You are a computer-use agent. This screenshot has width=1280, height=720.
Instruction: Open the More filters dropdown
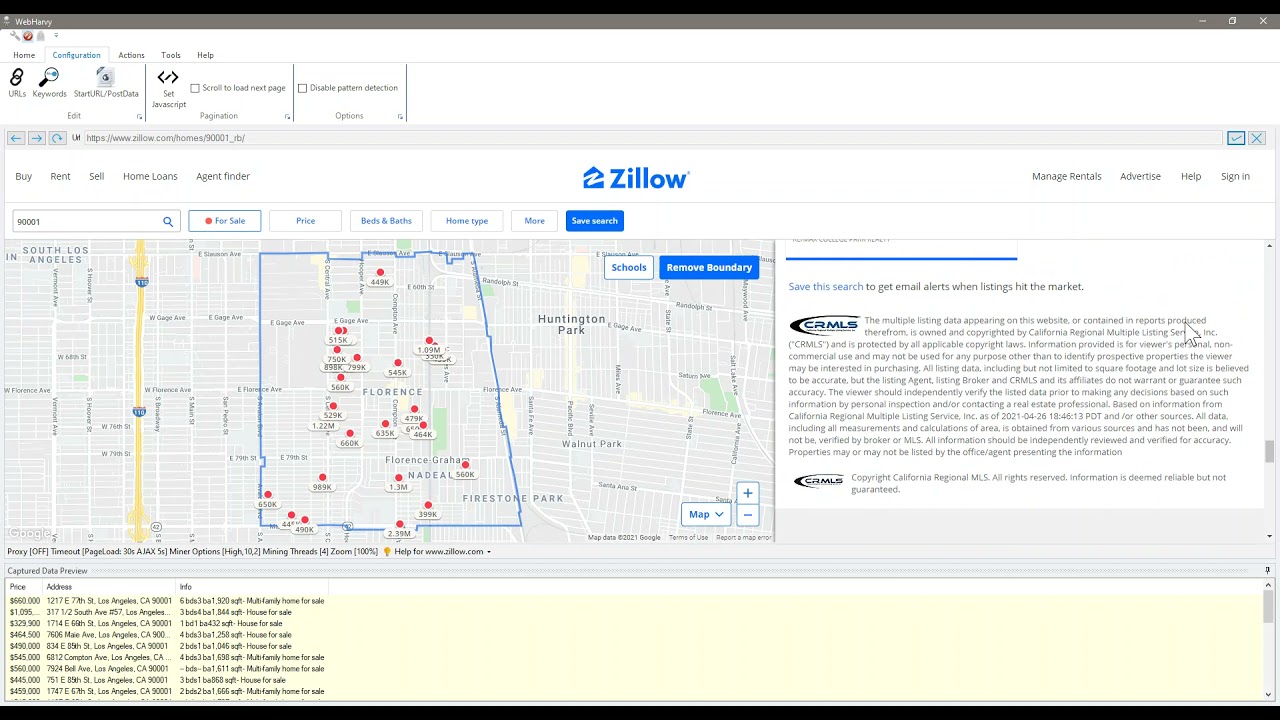[x=535, y=221]
